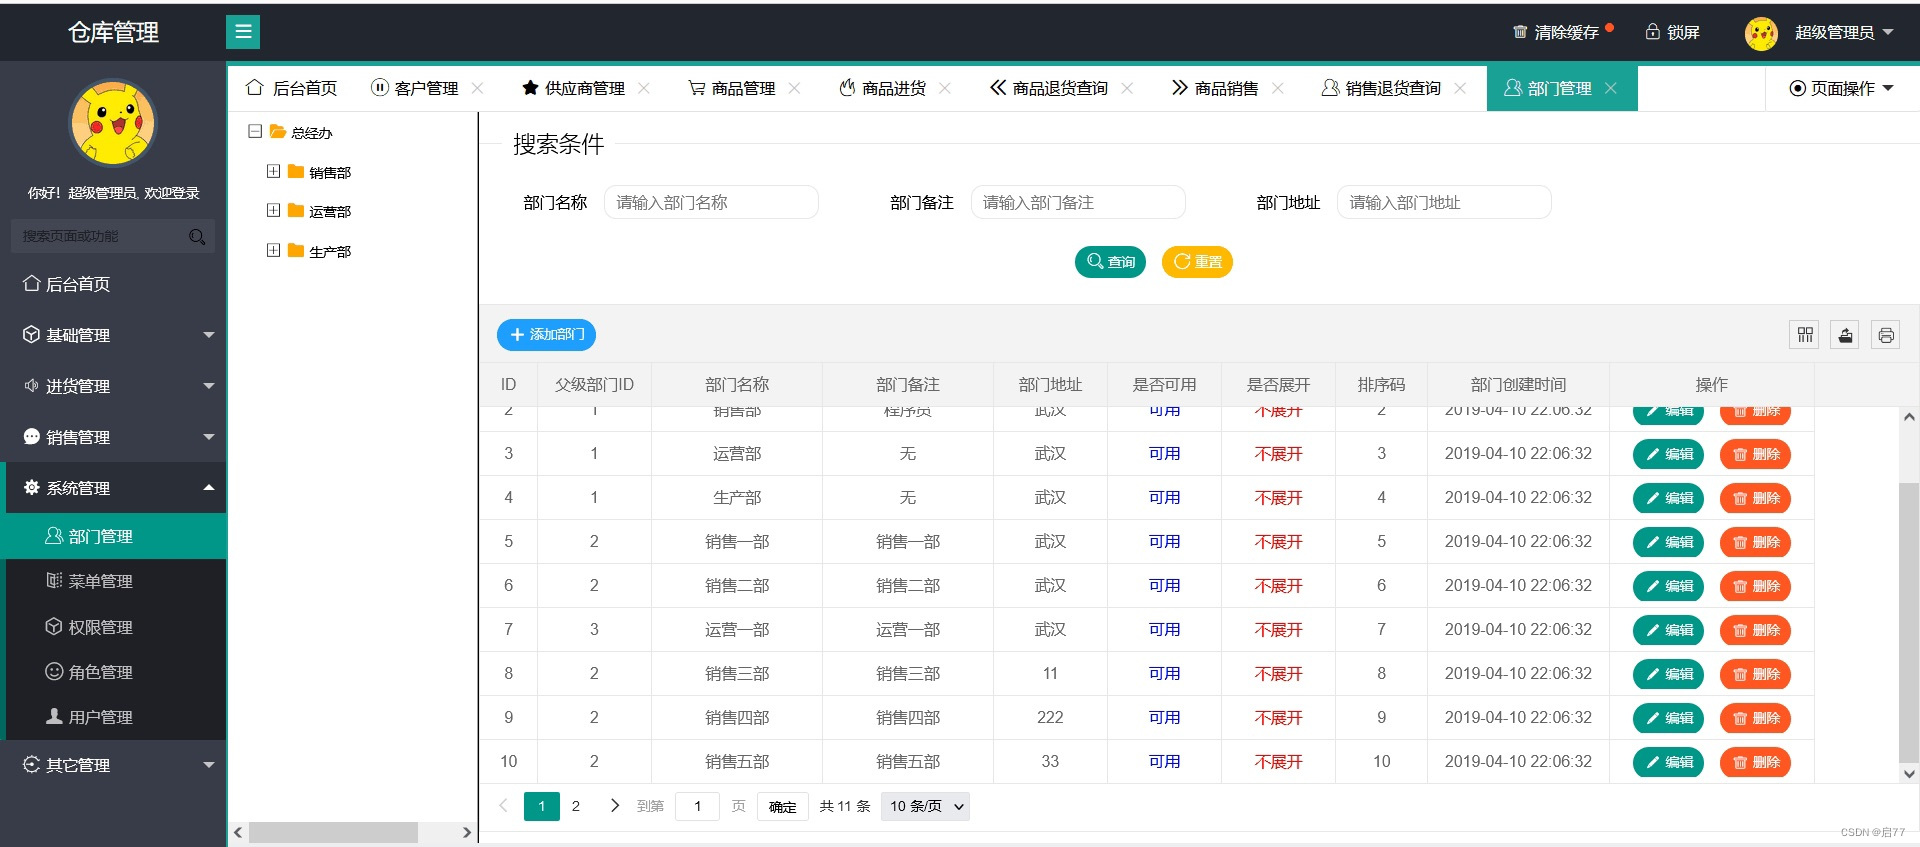1920x847 pixels.
Task: Go to page 2 in pagination
Action: 576,806
